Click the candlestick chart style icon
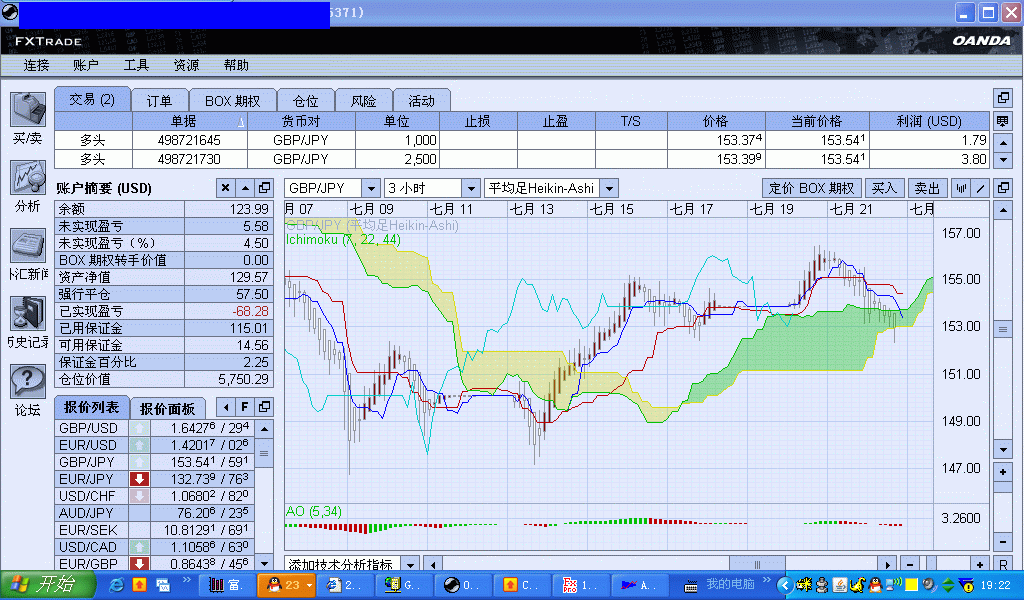The width and height of the screenshot is (1024, 600). click(x=961, y=188)
